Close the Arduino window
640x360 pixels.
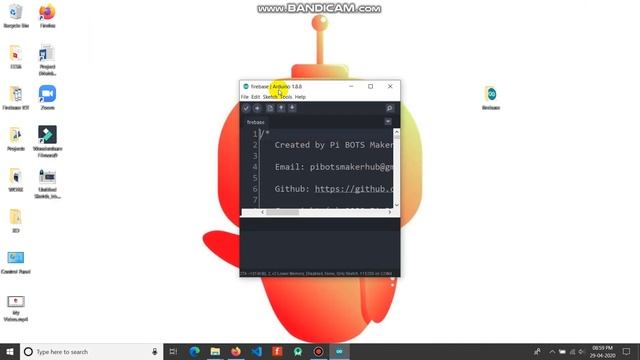390,87
